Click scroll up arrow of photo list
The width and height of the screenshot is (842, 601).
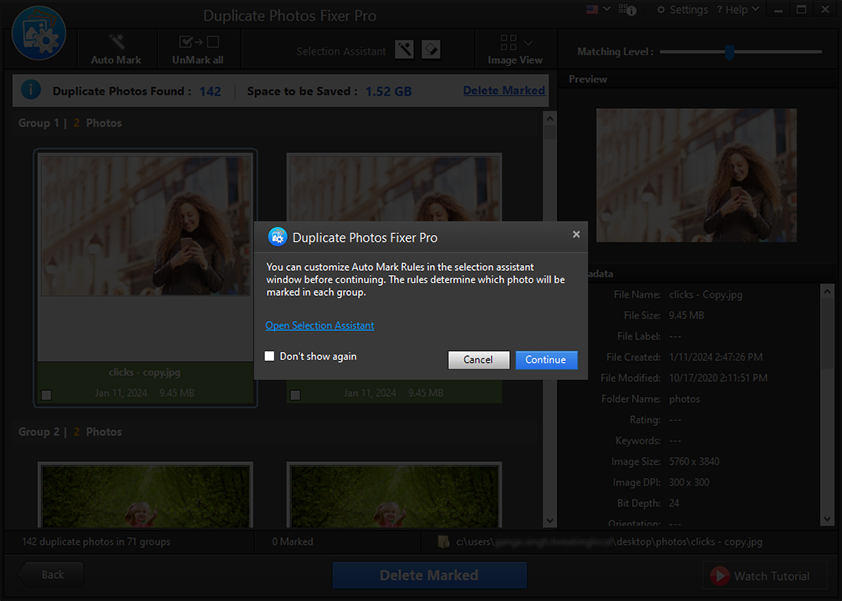(550, 118)
